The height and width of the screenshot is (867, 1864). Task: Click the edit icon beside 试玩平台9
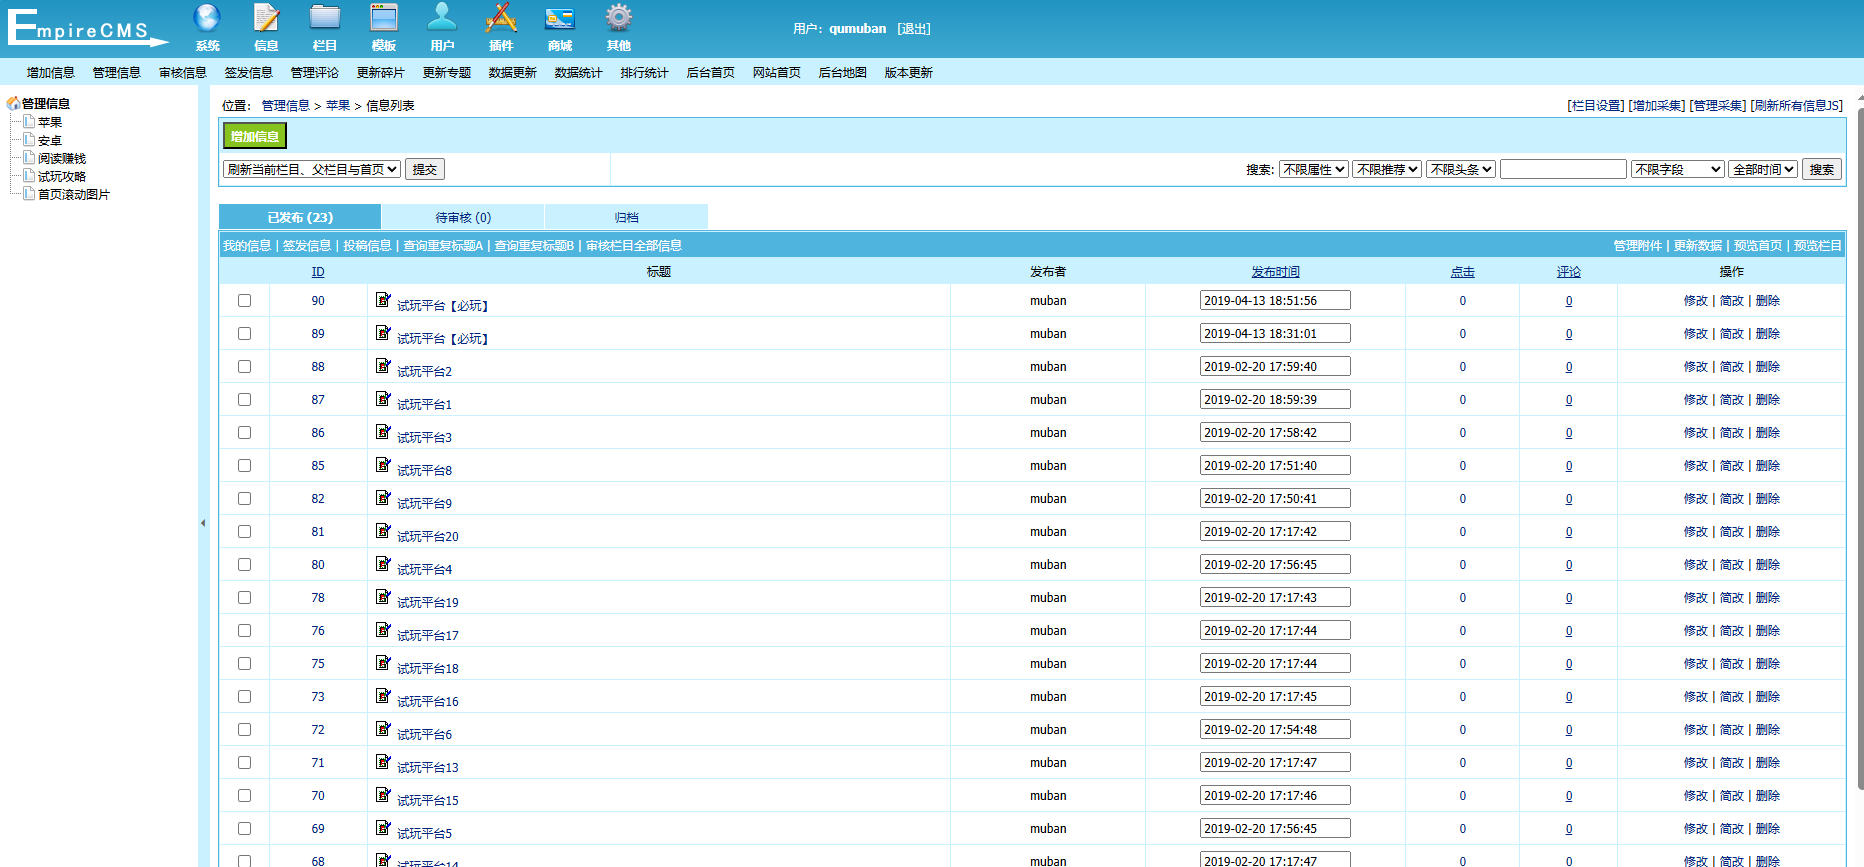click(383, 497)
